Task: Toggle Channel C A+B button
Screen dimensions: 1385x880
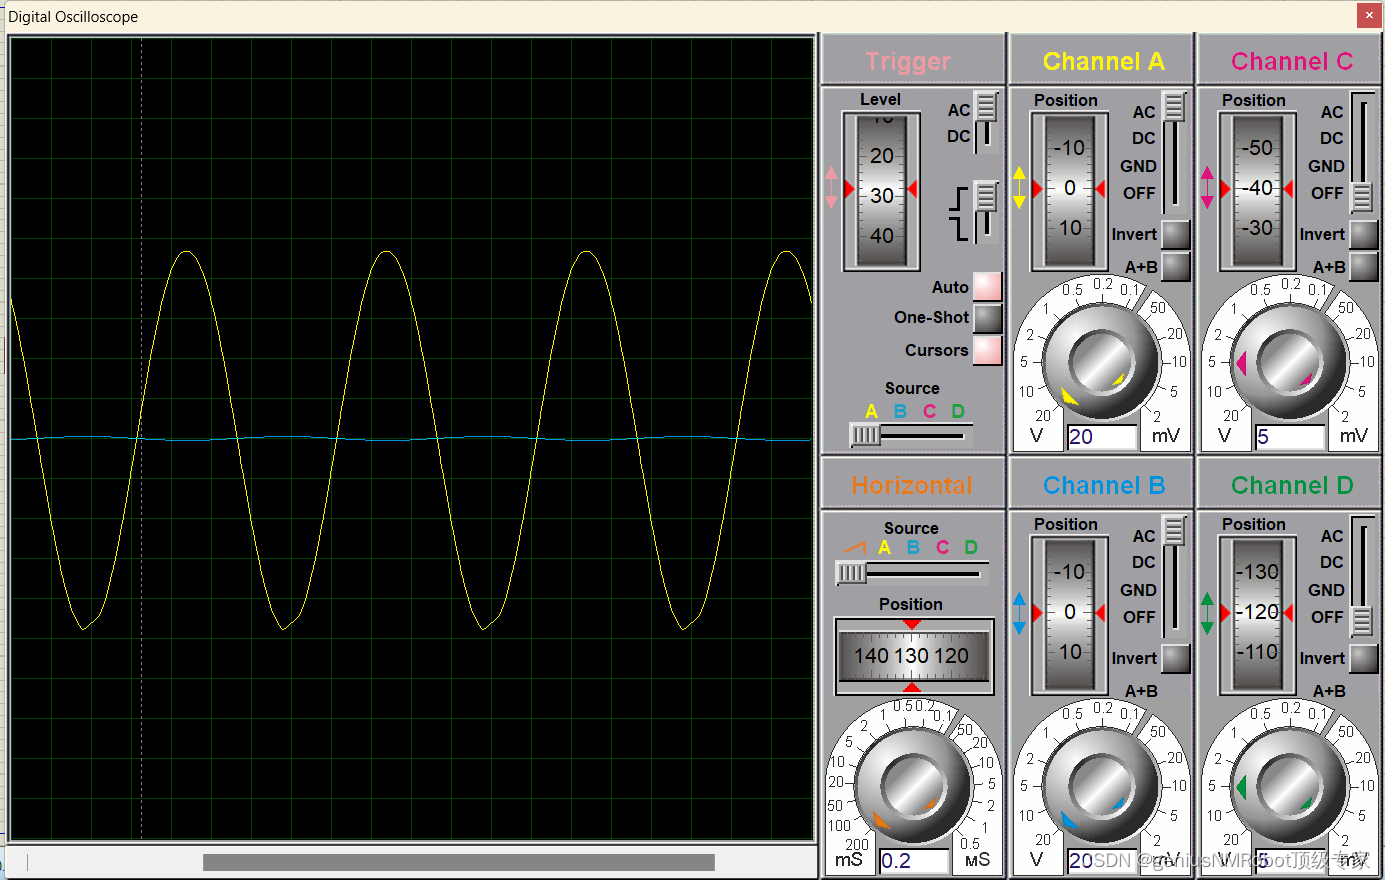Action: (1364, 266)
